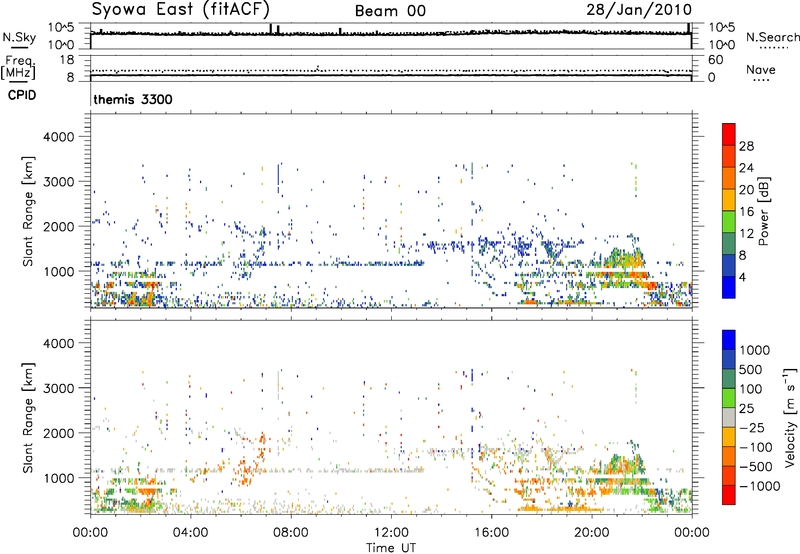800x554 pixels.
Task: Click the 'CPID' row label
Action: [21, 95]
